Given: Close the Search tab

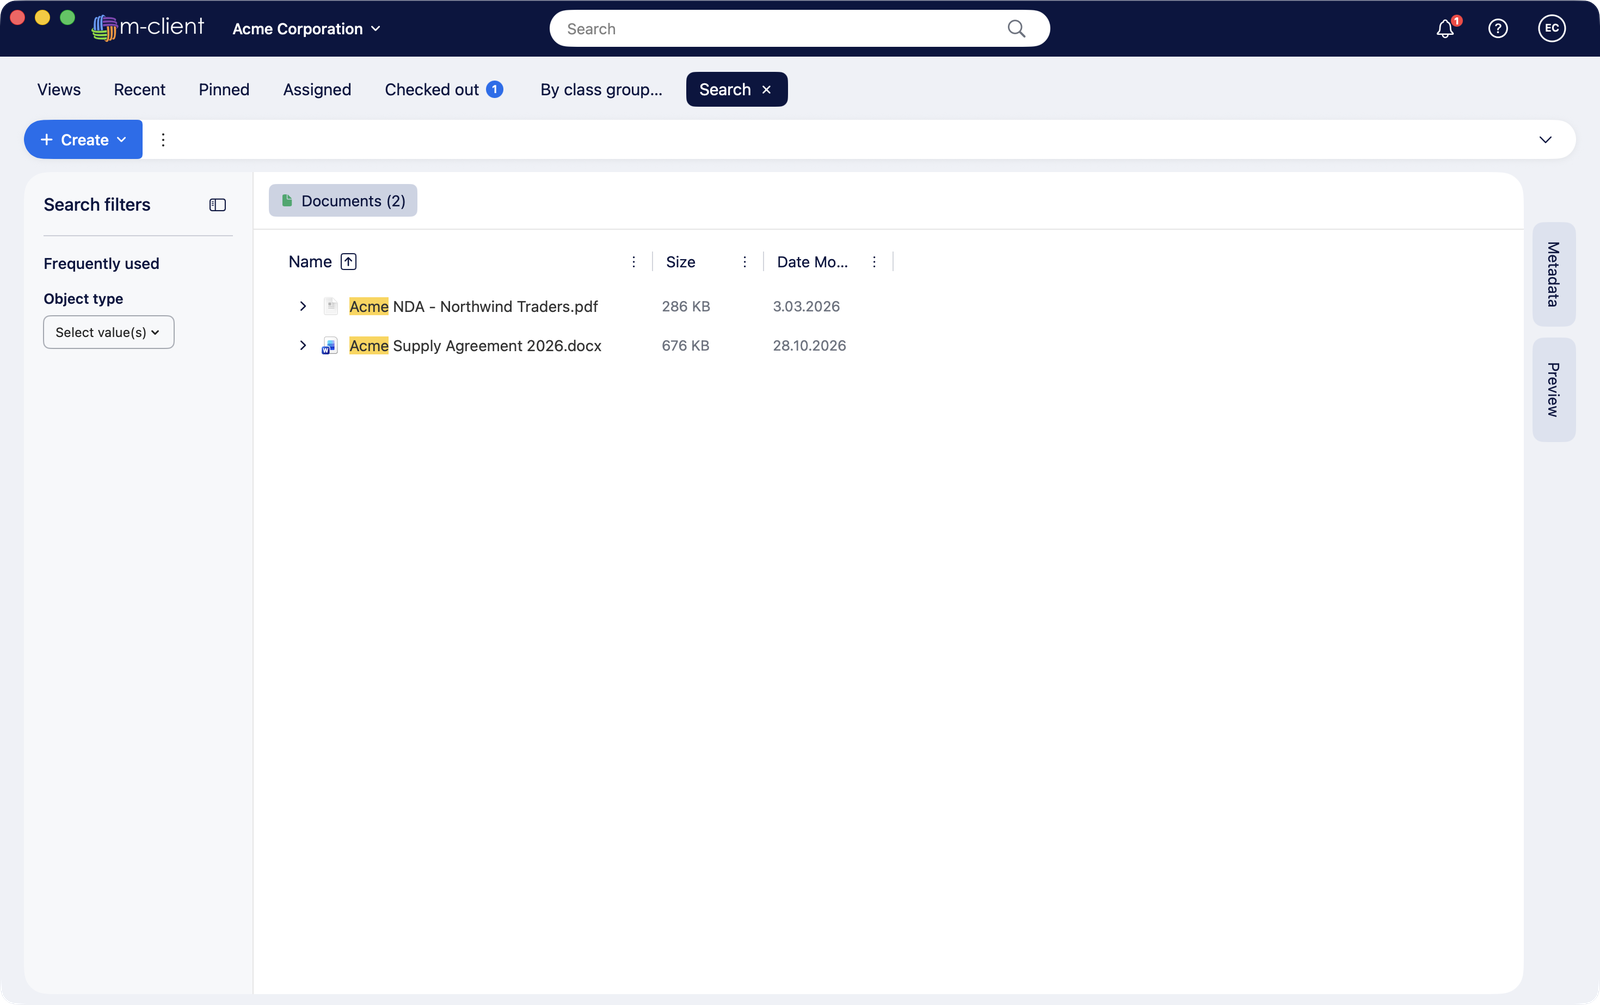Looking at the screenshot, I should (767, 90).
